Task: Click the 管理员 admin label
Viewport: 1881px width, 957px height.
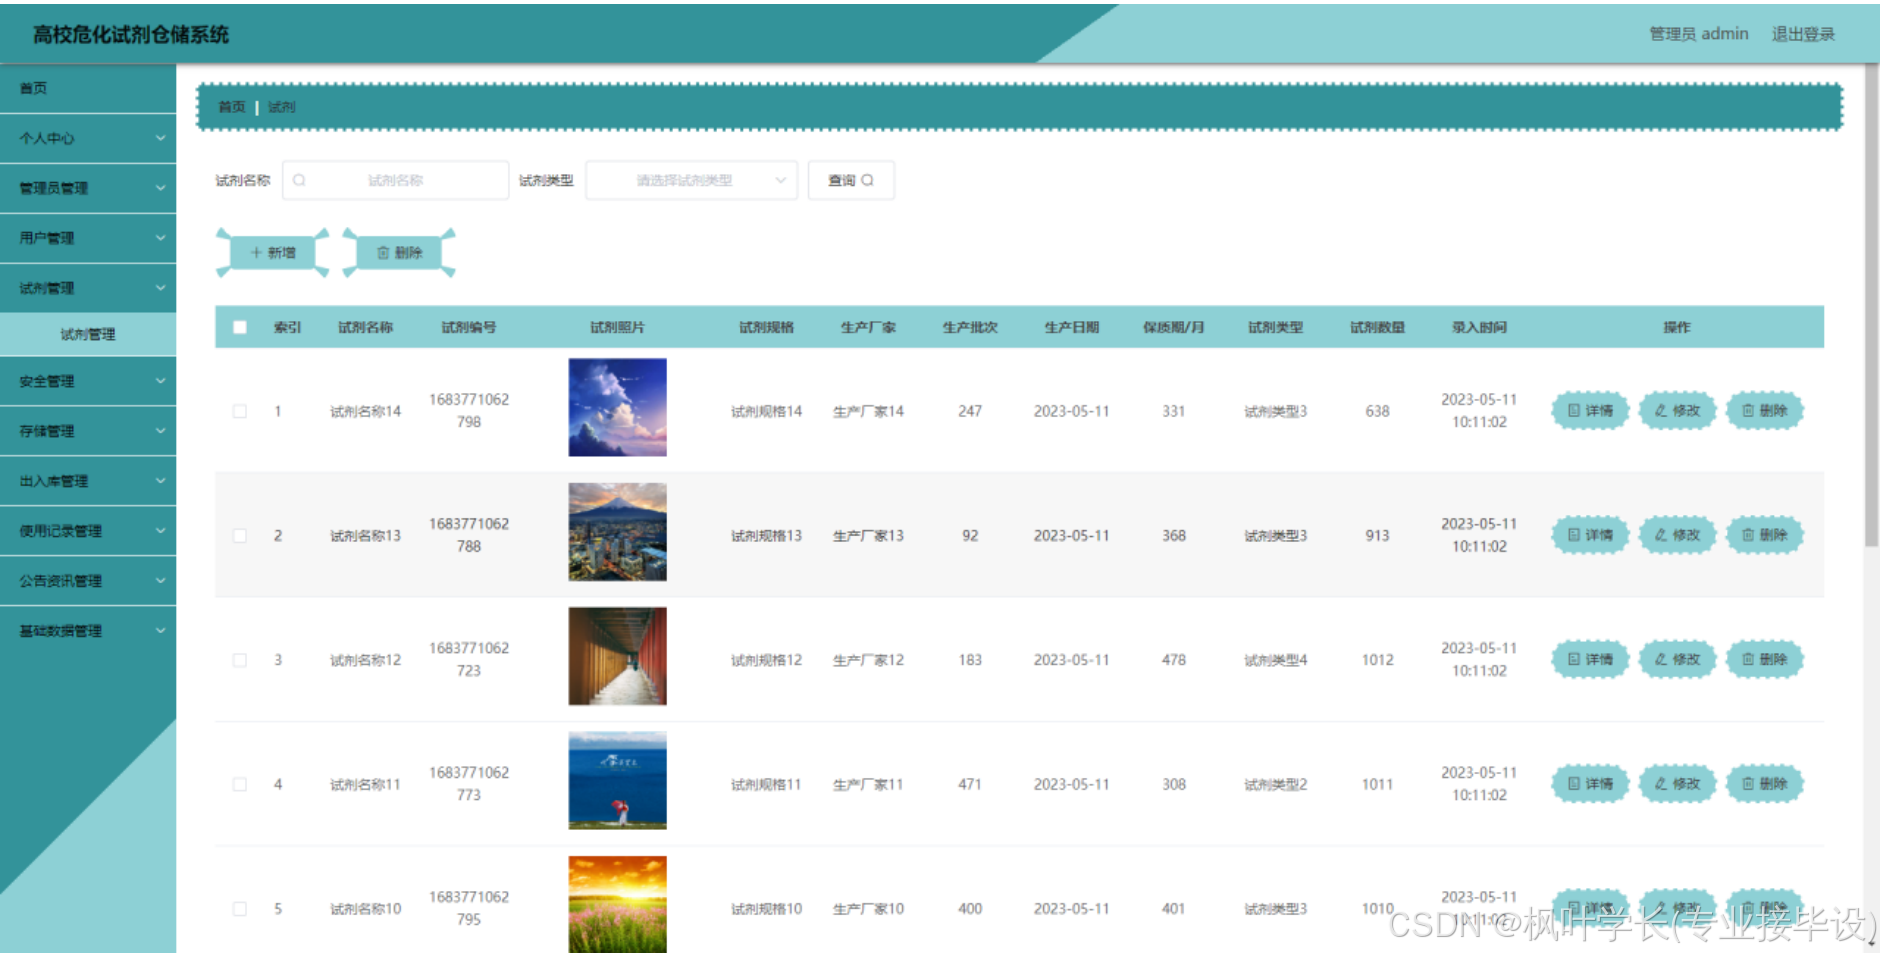Action: (1698, 34)
